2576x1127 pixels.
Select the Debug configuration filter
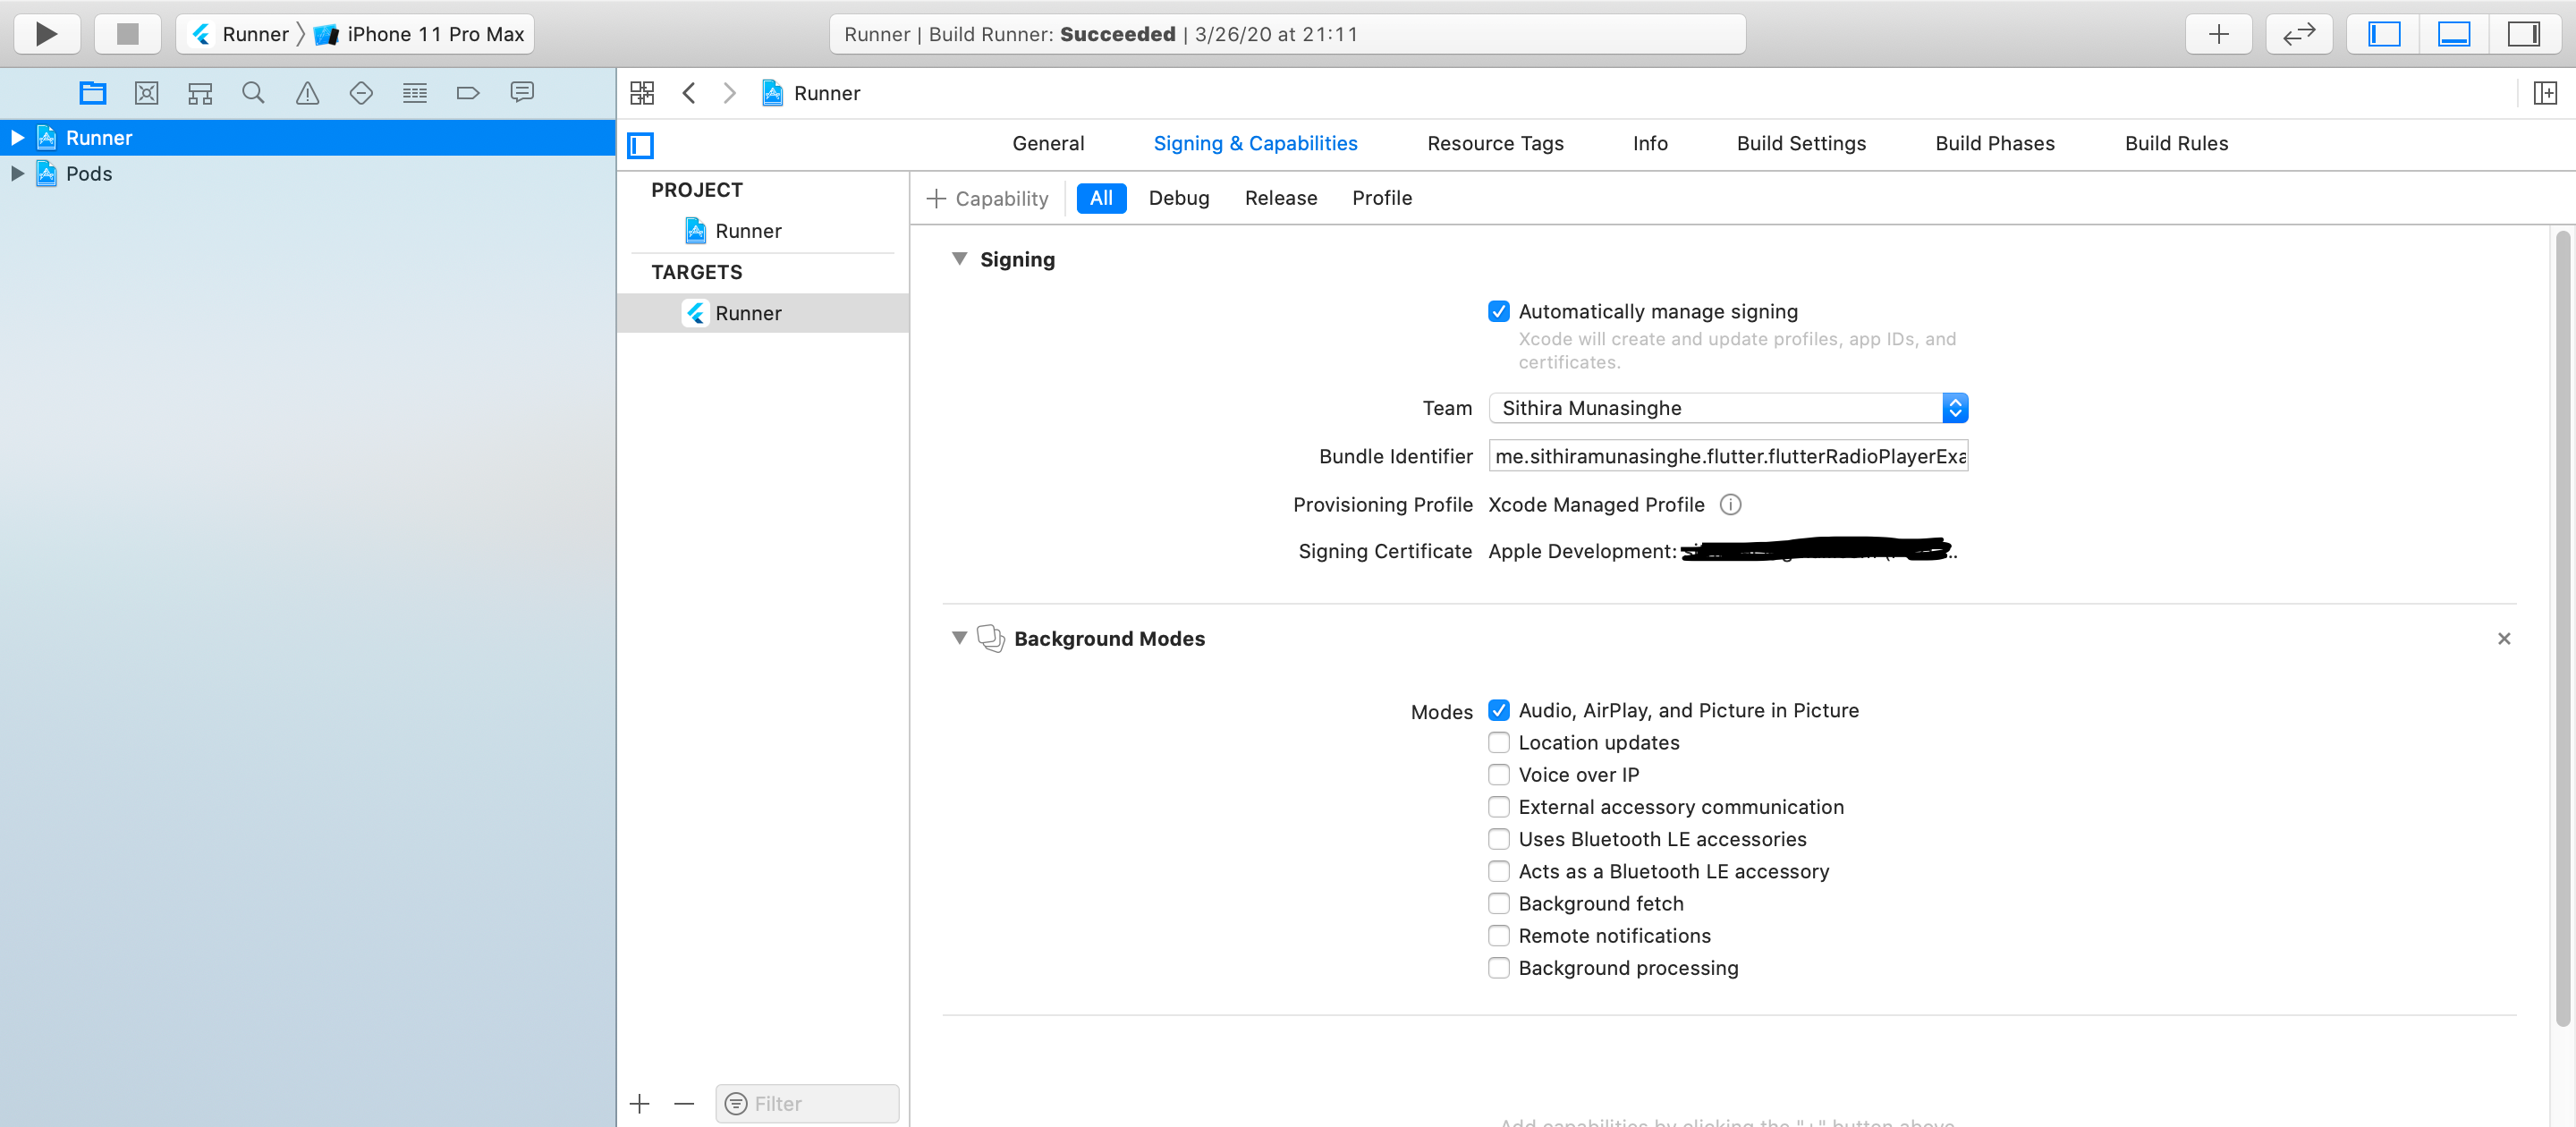point(1178,197)
